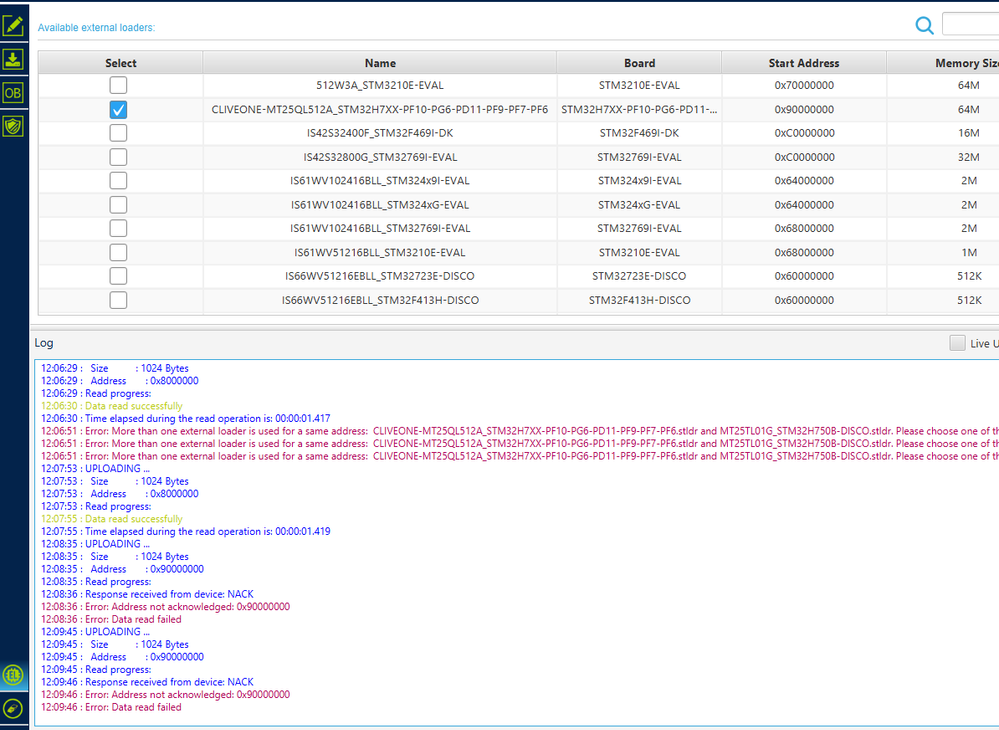Select the 512W3A_STM3210E-EVAL loader row
Image resolution: width=999 pixels, height=730 pixels.
point(380,85)
